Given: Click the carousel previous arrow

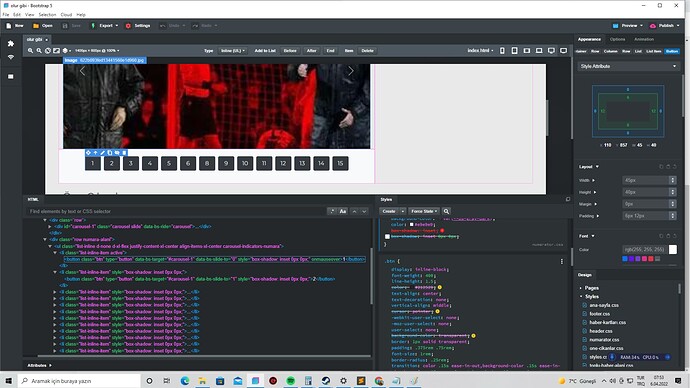Looking at the screenshot, I should tap(82, 71).
